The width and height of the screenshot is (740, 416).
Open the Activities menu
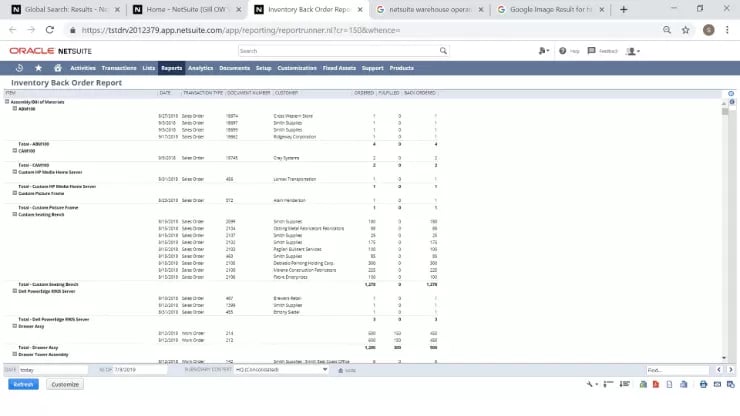[x=83, y=68]
